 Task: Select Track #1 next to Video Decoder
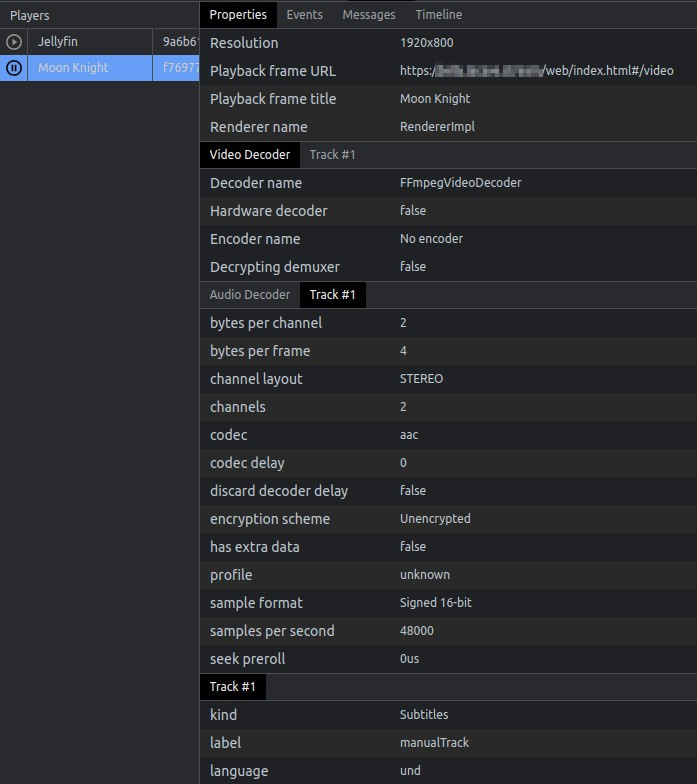click(x=332, y=154)
